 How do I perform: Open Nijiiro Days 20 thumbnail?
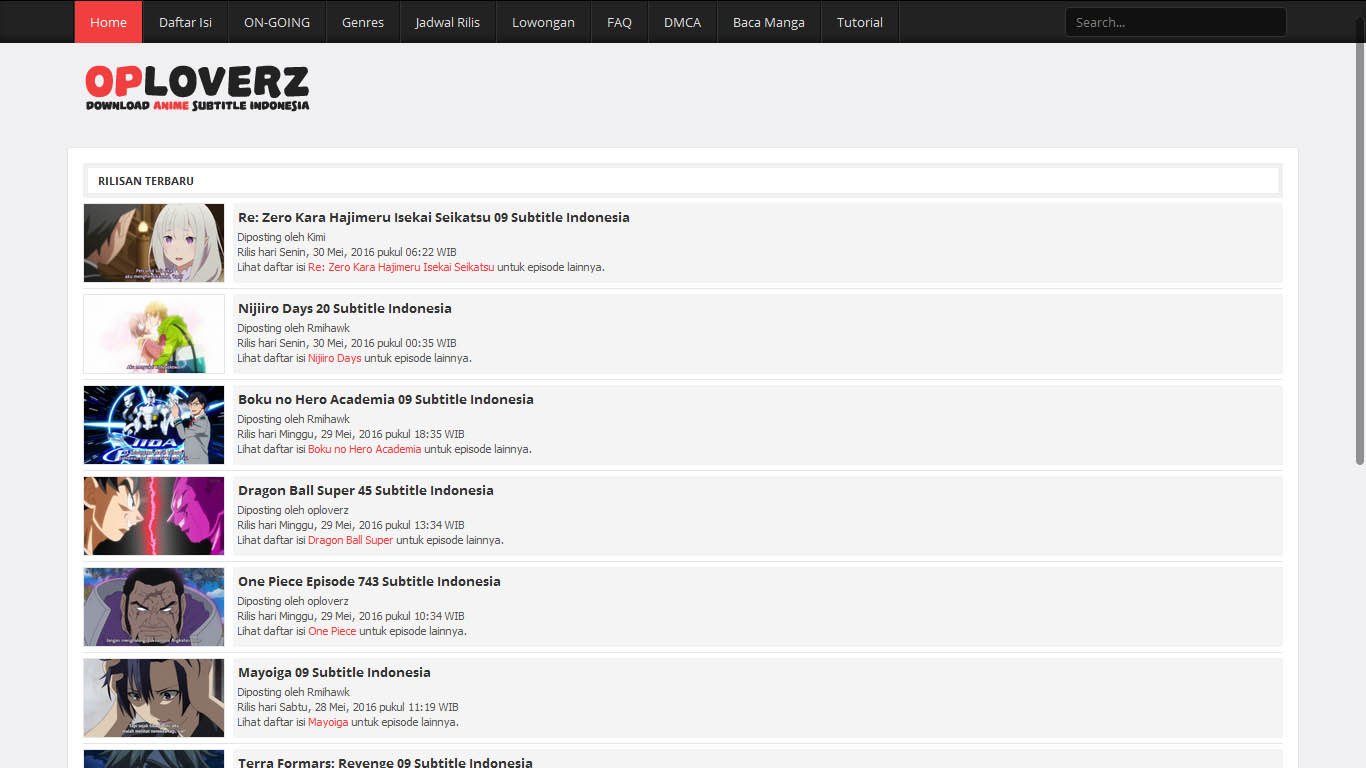pyautogui.click(x=154, y=334)
